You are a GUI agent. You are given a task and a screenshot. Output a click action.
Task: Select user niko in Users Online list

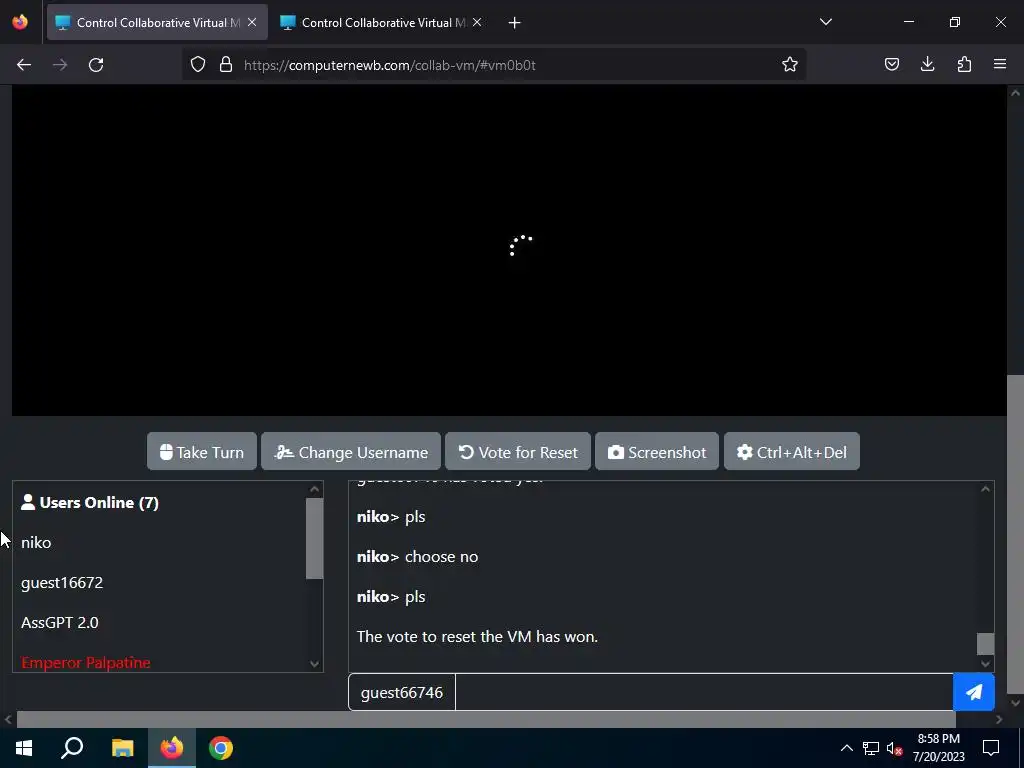tap(36, 543)
